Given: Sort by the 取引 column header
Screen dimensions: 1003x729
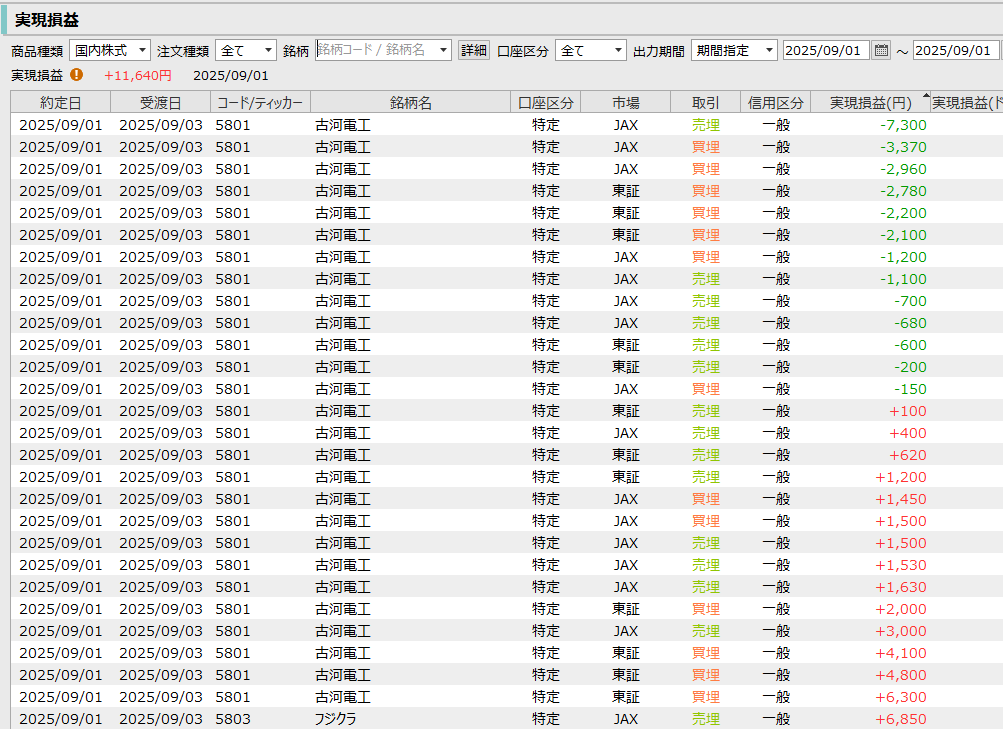Looking at the screenshot, I should (706, 102).
